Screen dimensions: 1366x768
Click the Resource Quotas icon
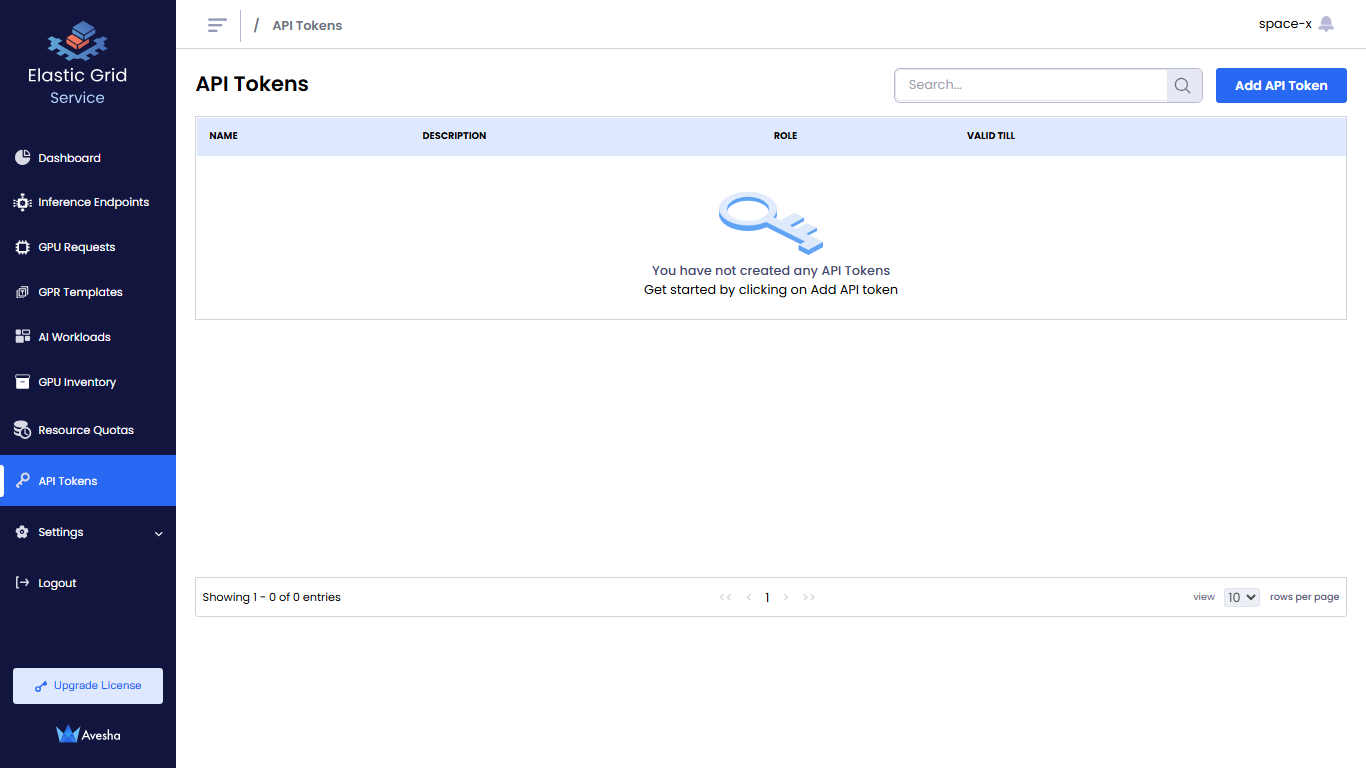(22, 430)
